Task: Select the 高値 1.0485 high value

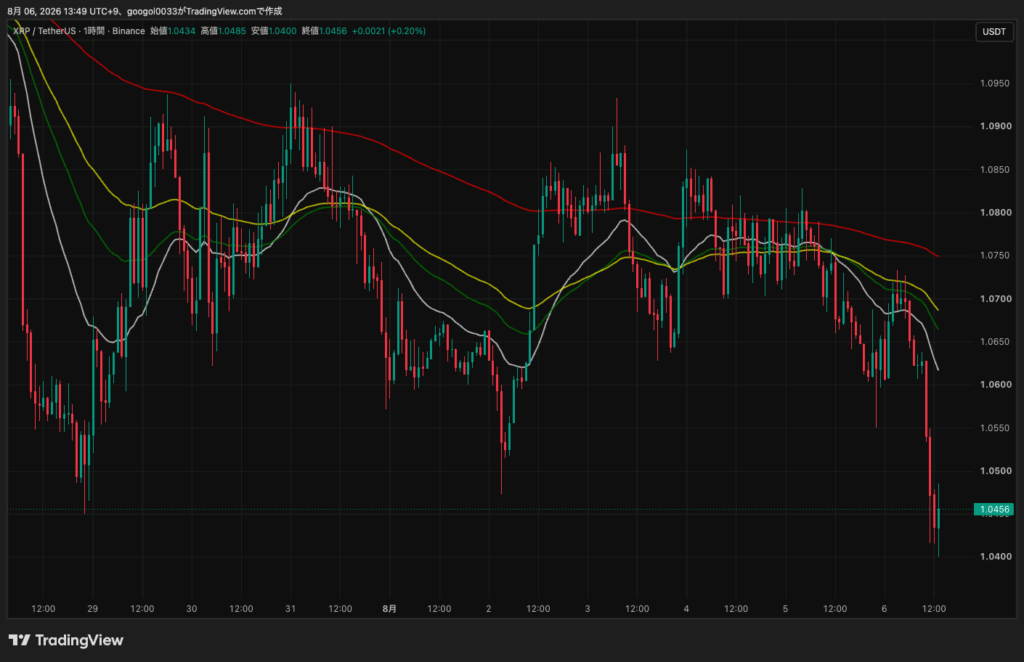Action: click(x=223, y=31)
